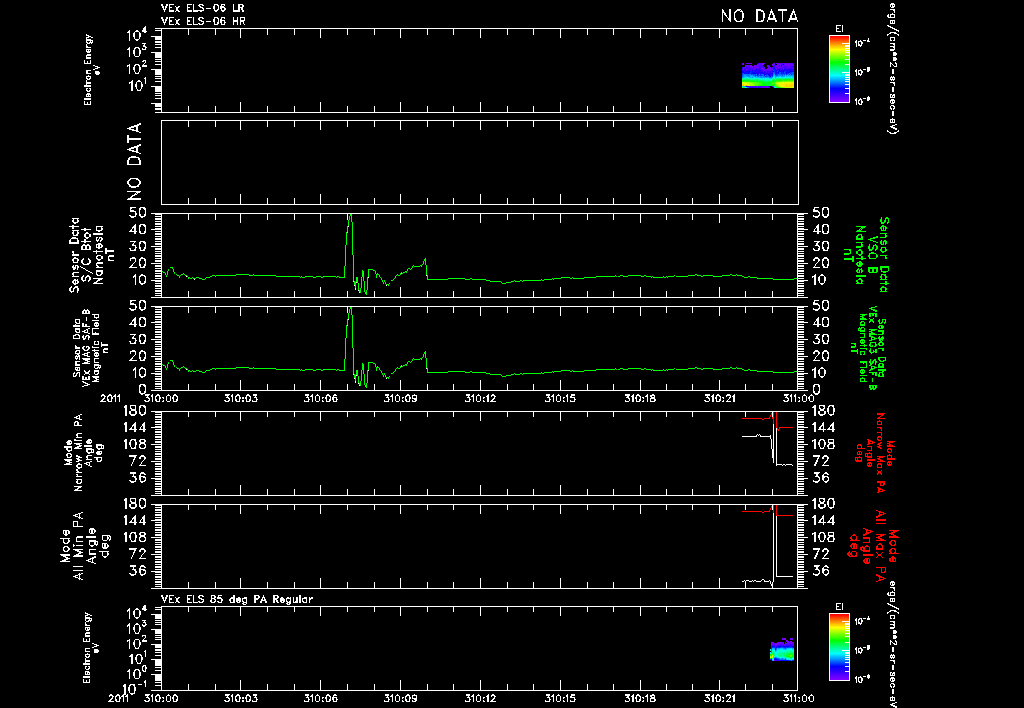
Task: Click the "VEx ELS 85 deg PA Regular" title
Action: pos(237,599)
